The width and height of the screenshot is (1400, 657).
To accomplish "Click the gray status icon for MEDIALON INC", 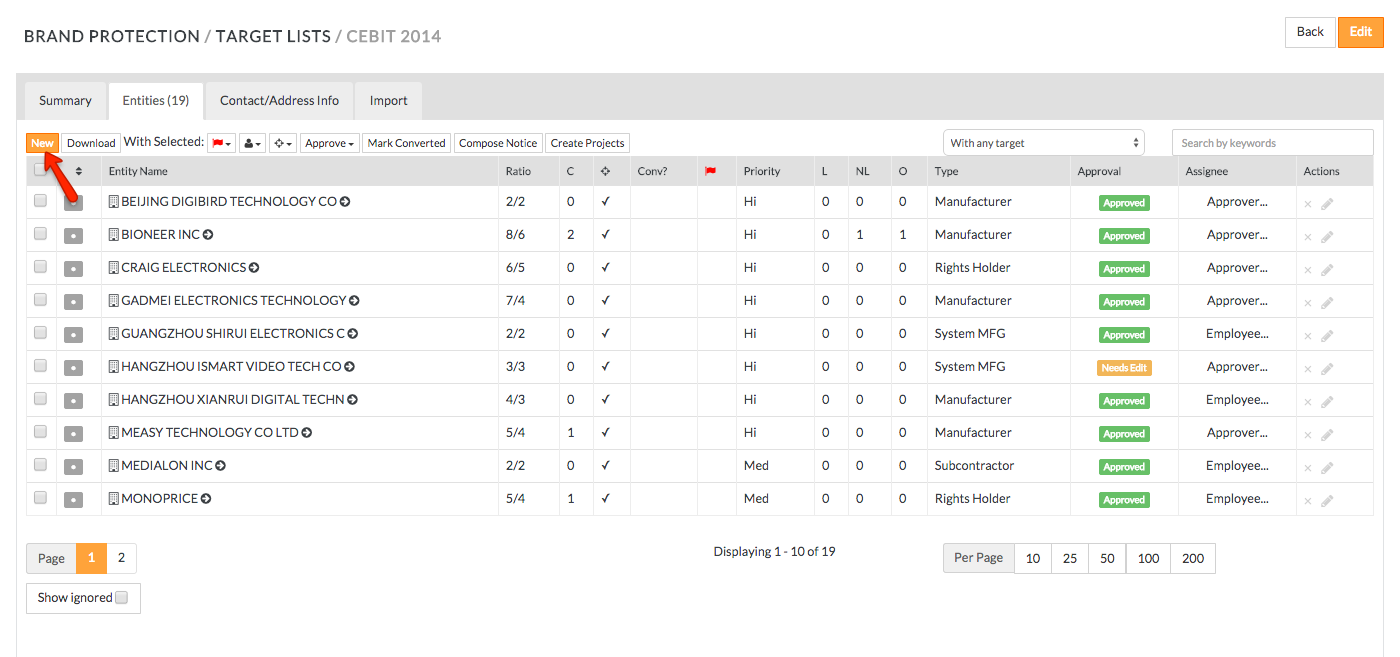I will click(73, 467).
